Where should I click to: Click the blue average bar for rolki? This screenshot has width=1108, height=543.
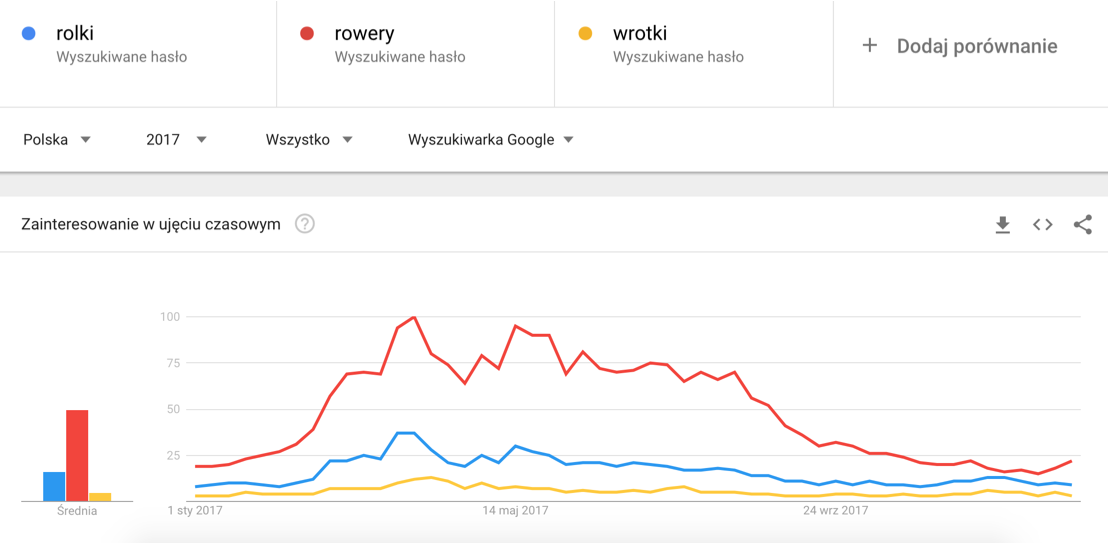pyautogui.click(x=54, y=486)
